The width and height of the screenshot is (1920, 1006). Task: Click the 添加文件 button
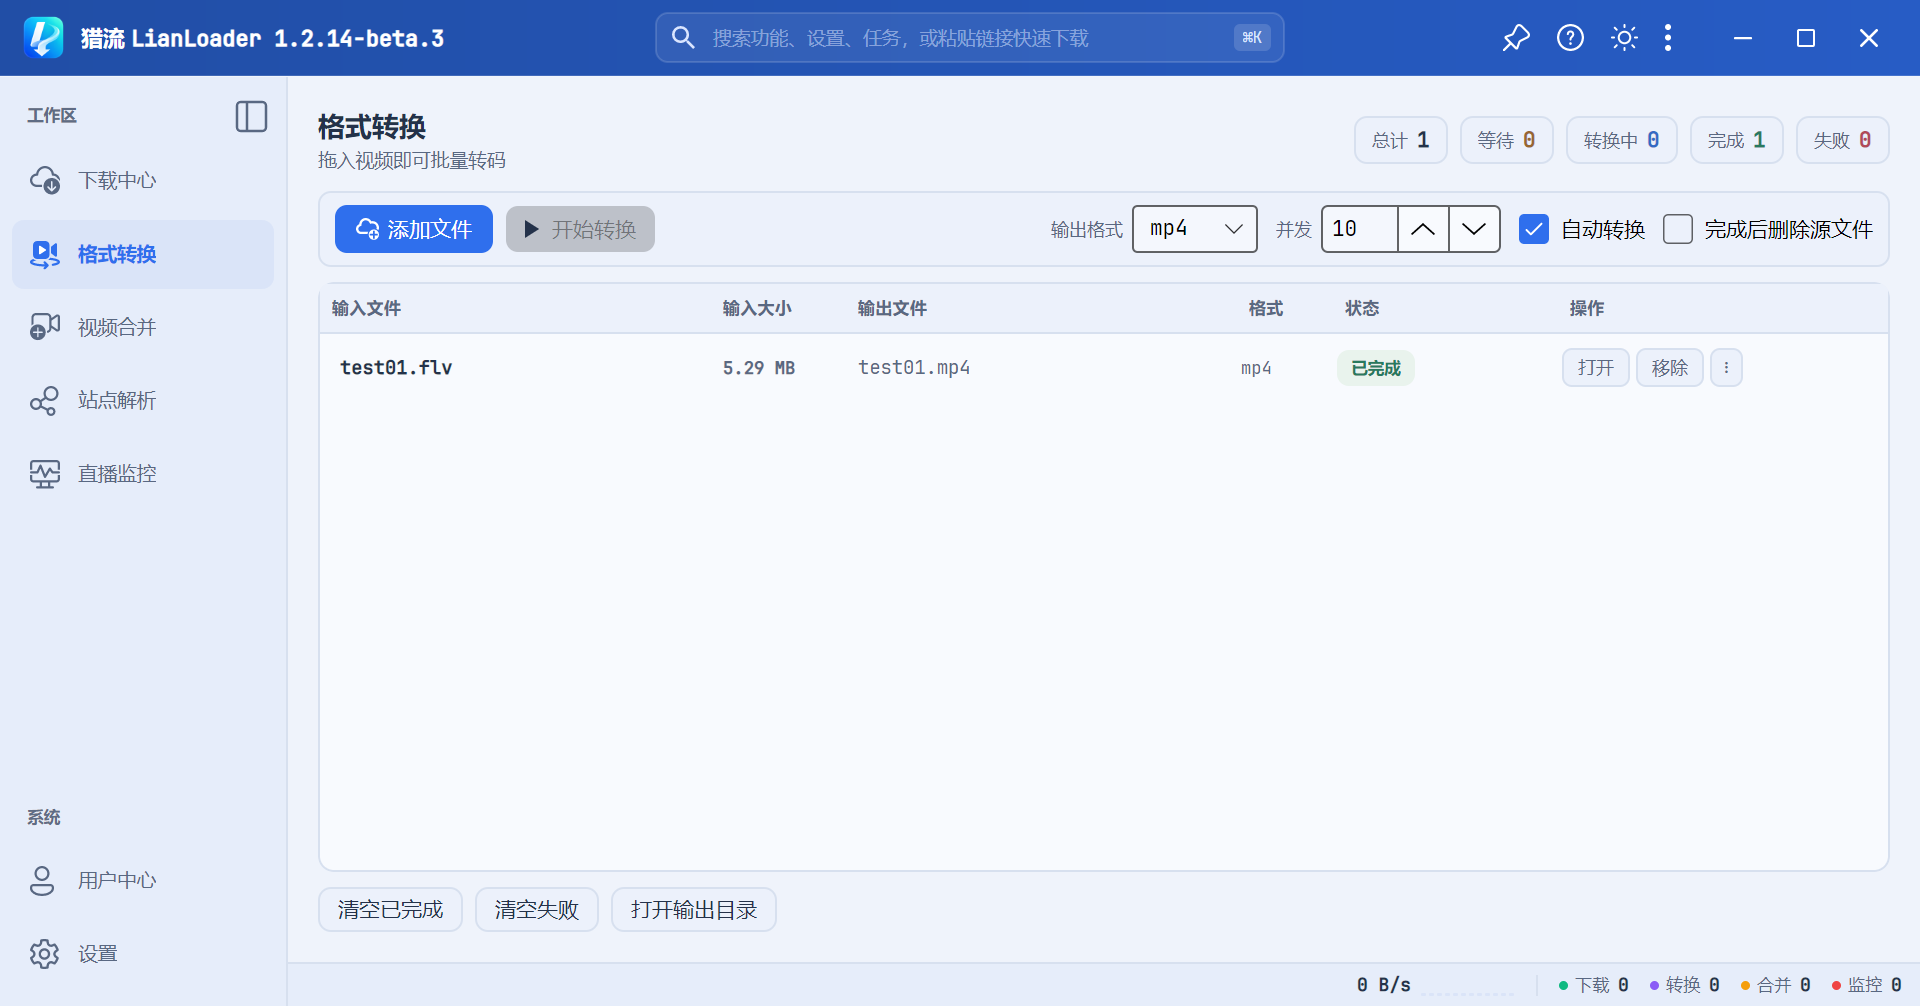(414, 229)
